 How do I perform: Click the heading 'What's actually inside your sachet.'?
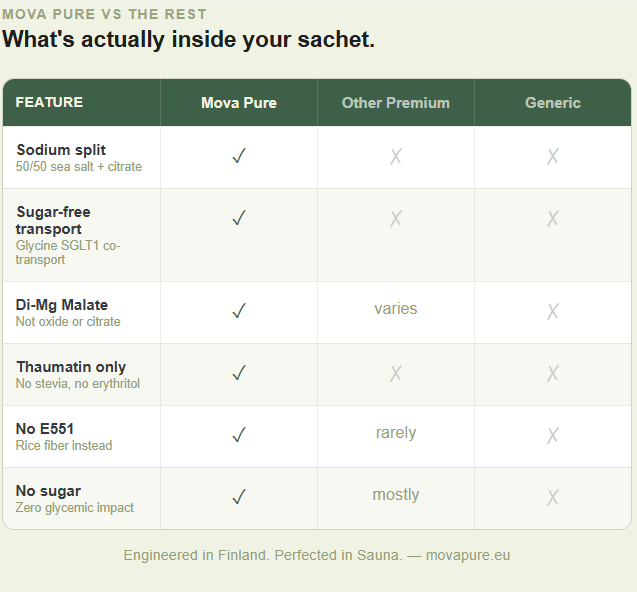pyautogui.click(x=188, y=40)
